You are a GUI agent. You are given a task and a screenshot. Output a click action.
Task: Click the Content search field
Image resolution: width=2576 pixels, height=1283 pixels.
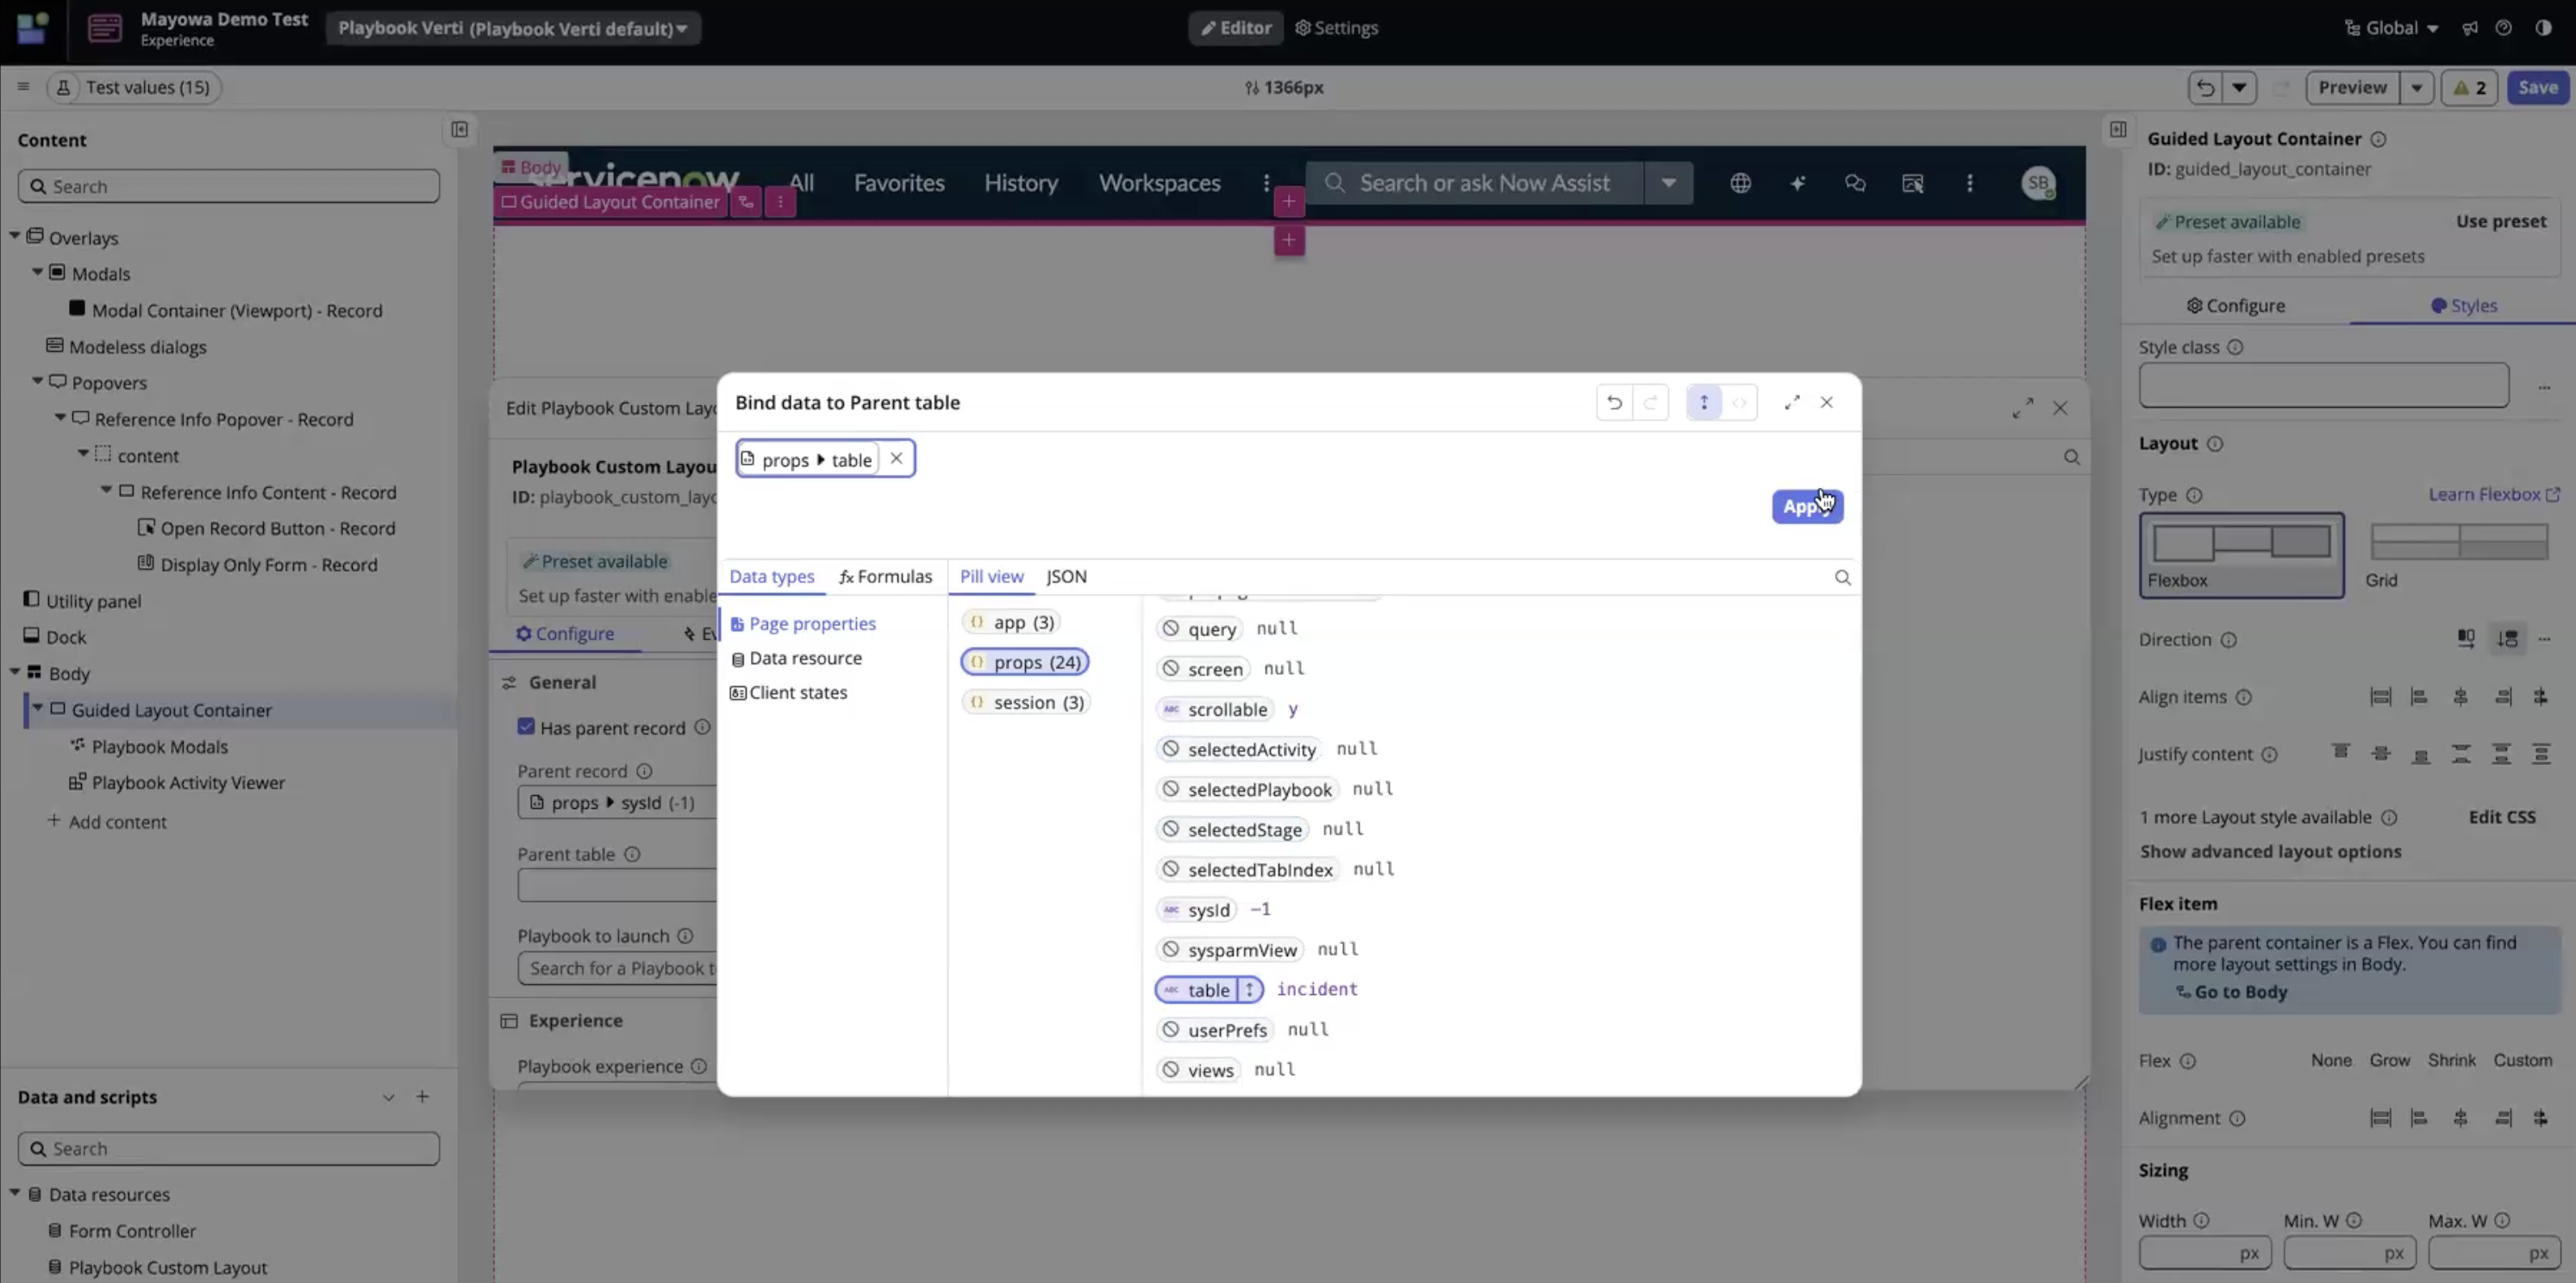[x=228, y=186]
